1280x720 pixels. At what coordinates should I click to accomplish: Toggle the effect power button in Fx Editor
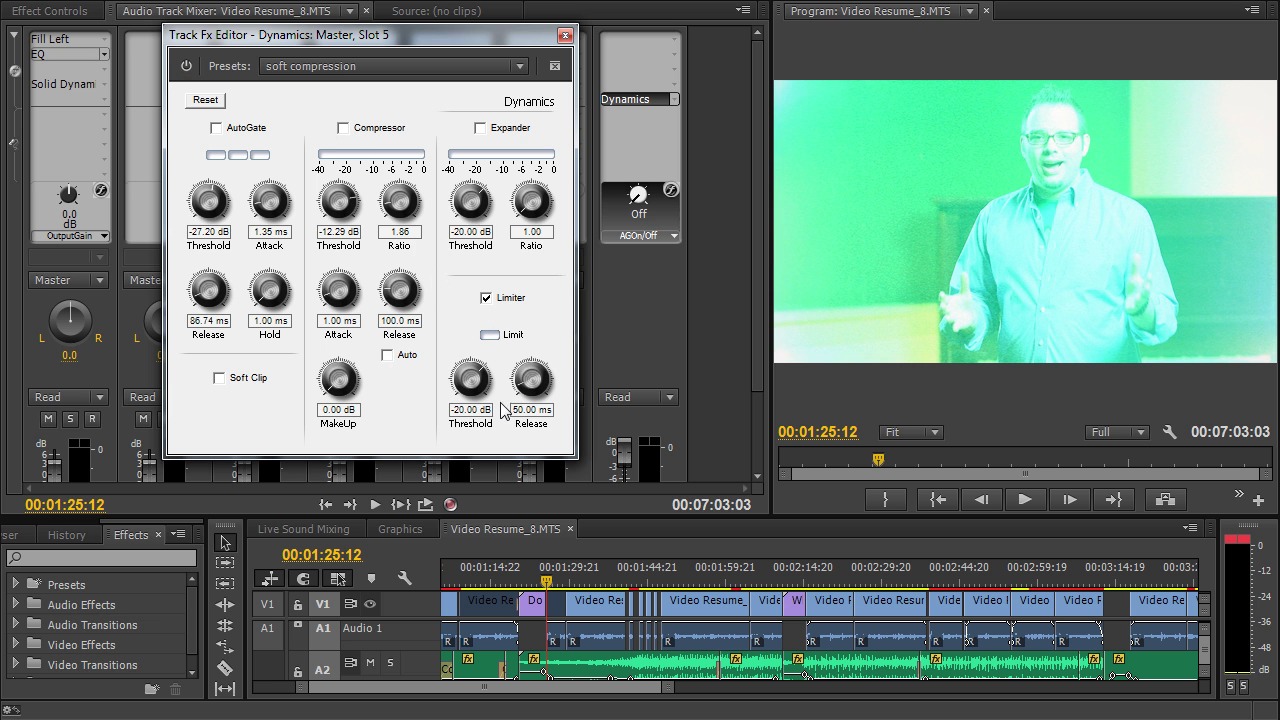click(x=186, y=66)
